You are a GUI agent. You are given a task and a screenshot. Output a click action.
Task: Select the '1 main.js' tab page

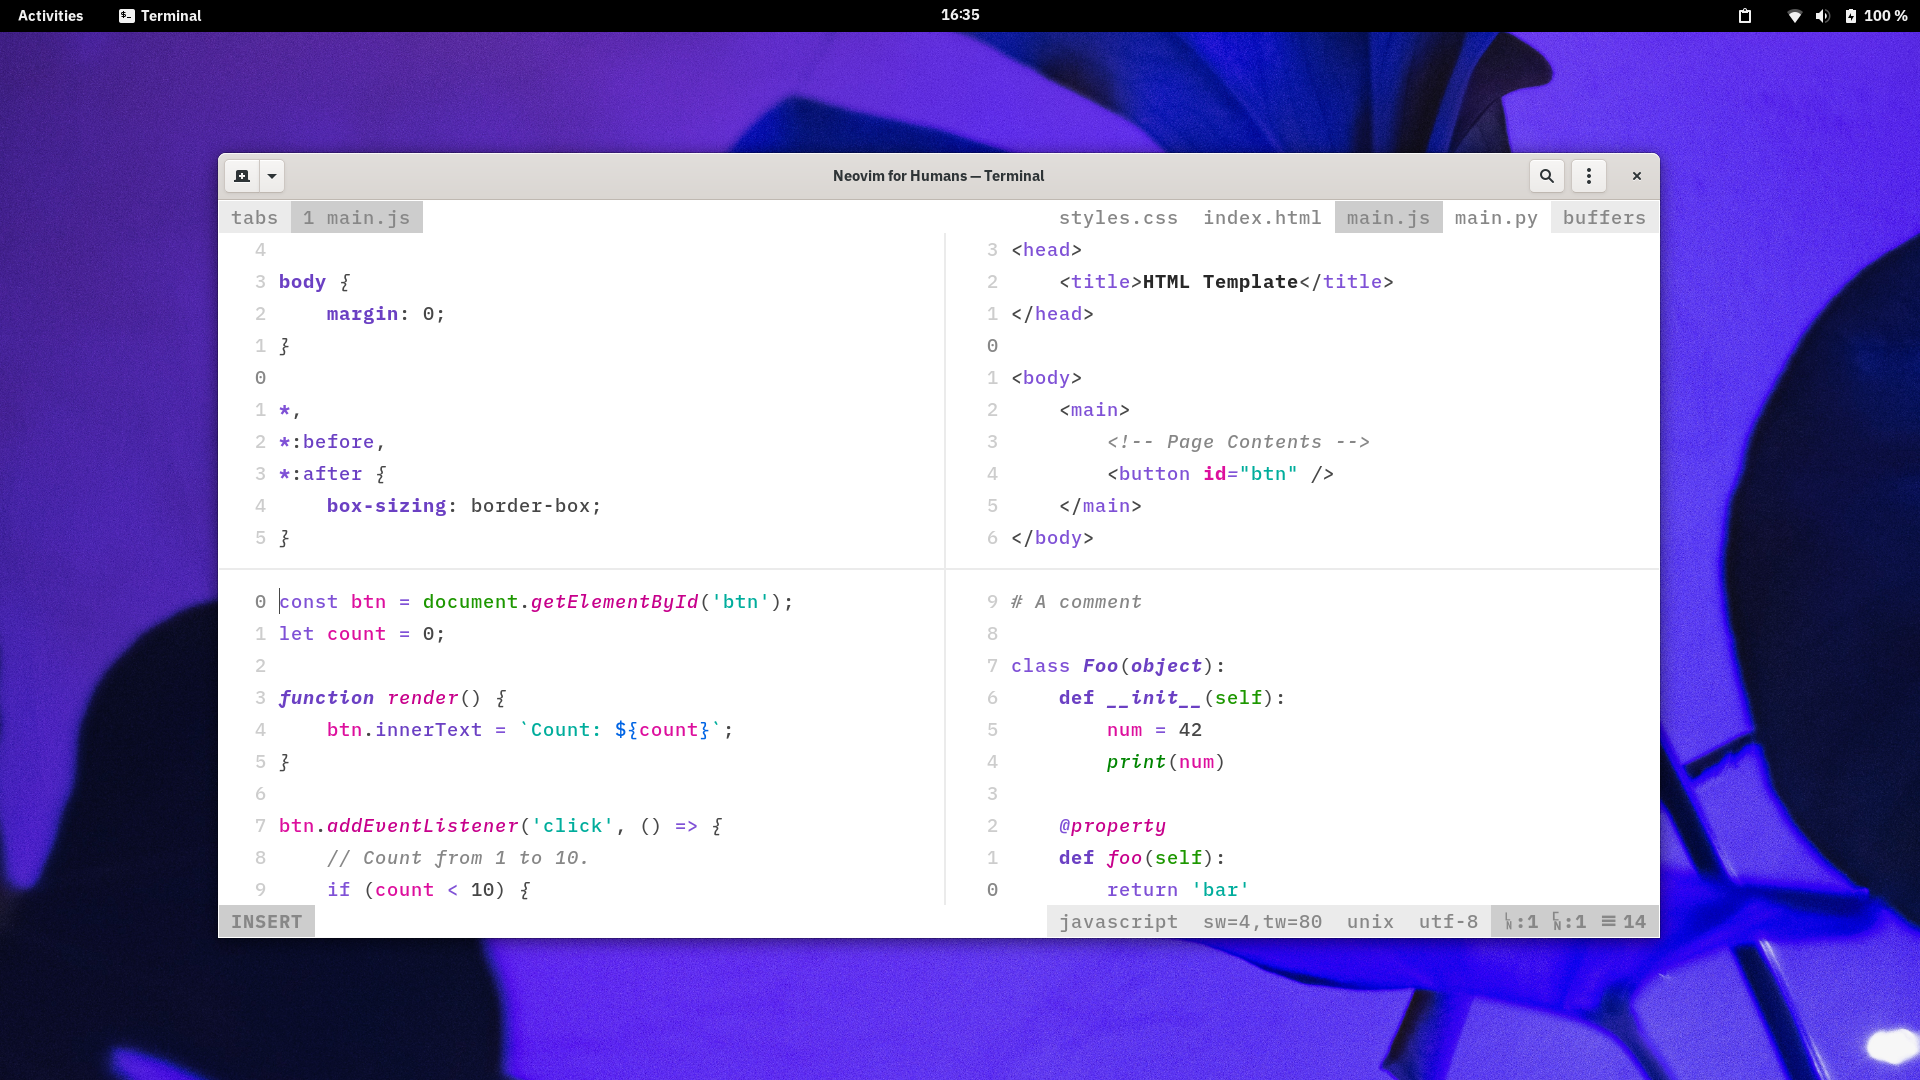click(357, 218)
